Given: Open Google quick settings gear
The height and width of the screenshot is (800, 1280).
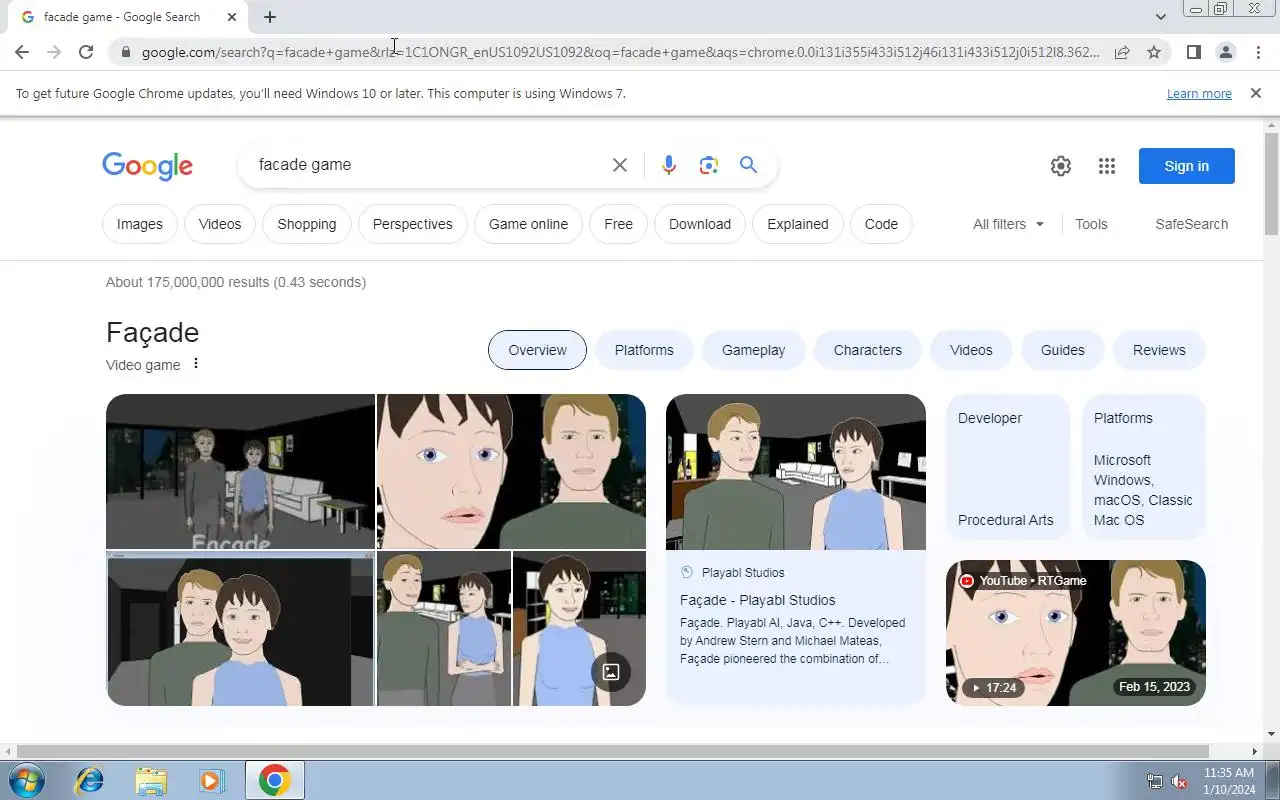Looking at the screenshot, I should point(1061,166).
